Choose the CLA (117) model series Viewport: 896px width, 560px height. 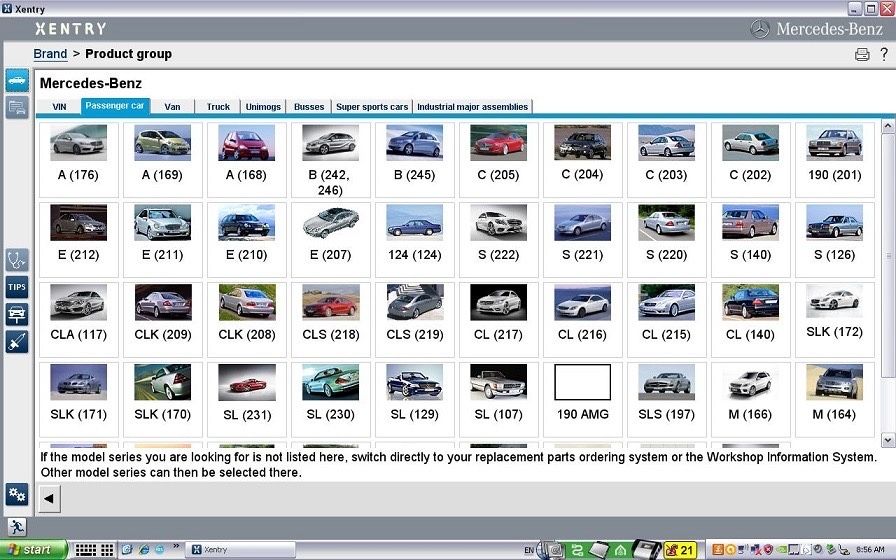coord(78,319)
